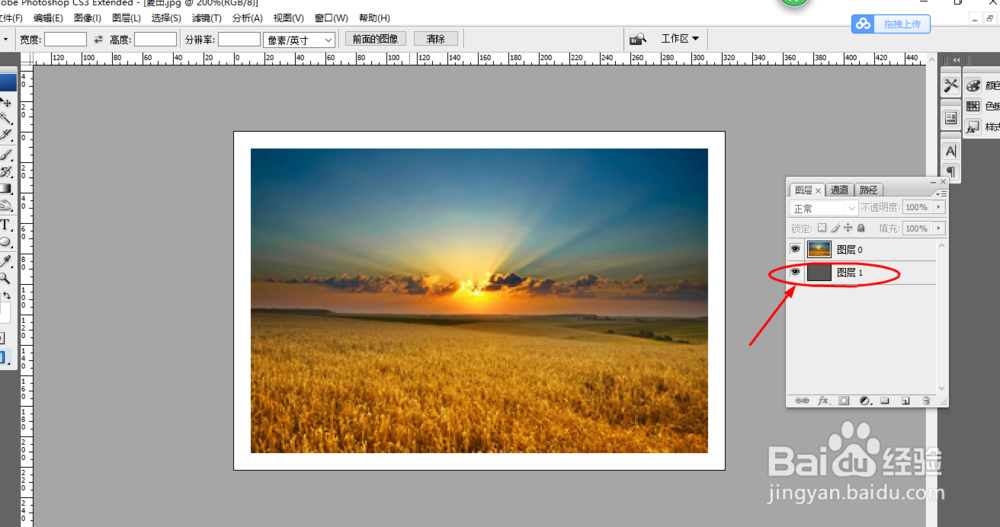Create a new layer
Screen dimensions: 1000x527
(x=906, y=401)
